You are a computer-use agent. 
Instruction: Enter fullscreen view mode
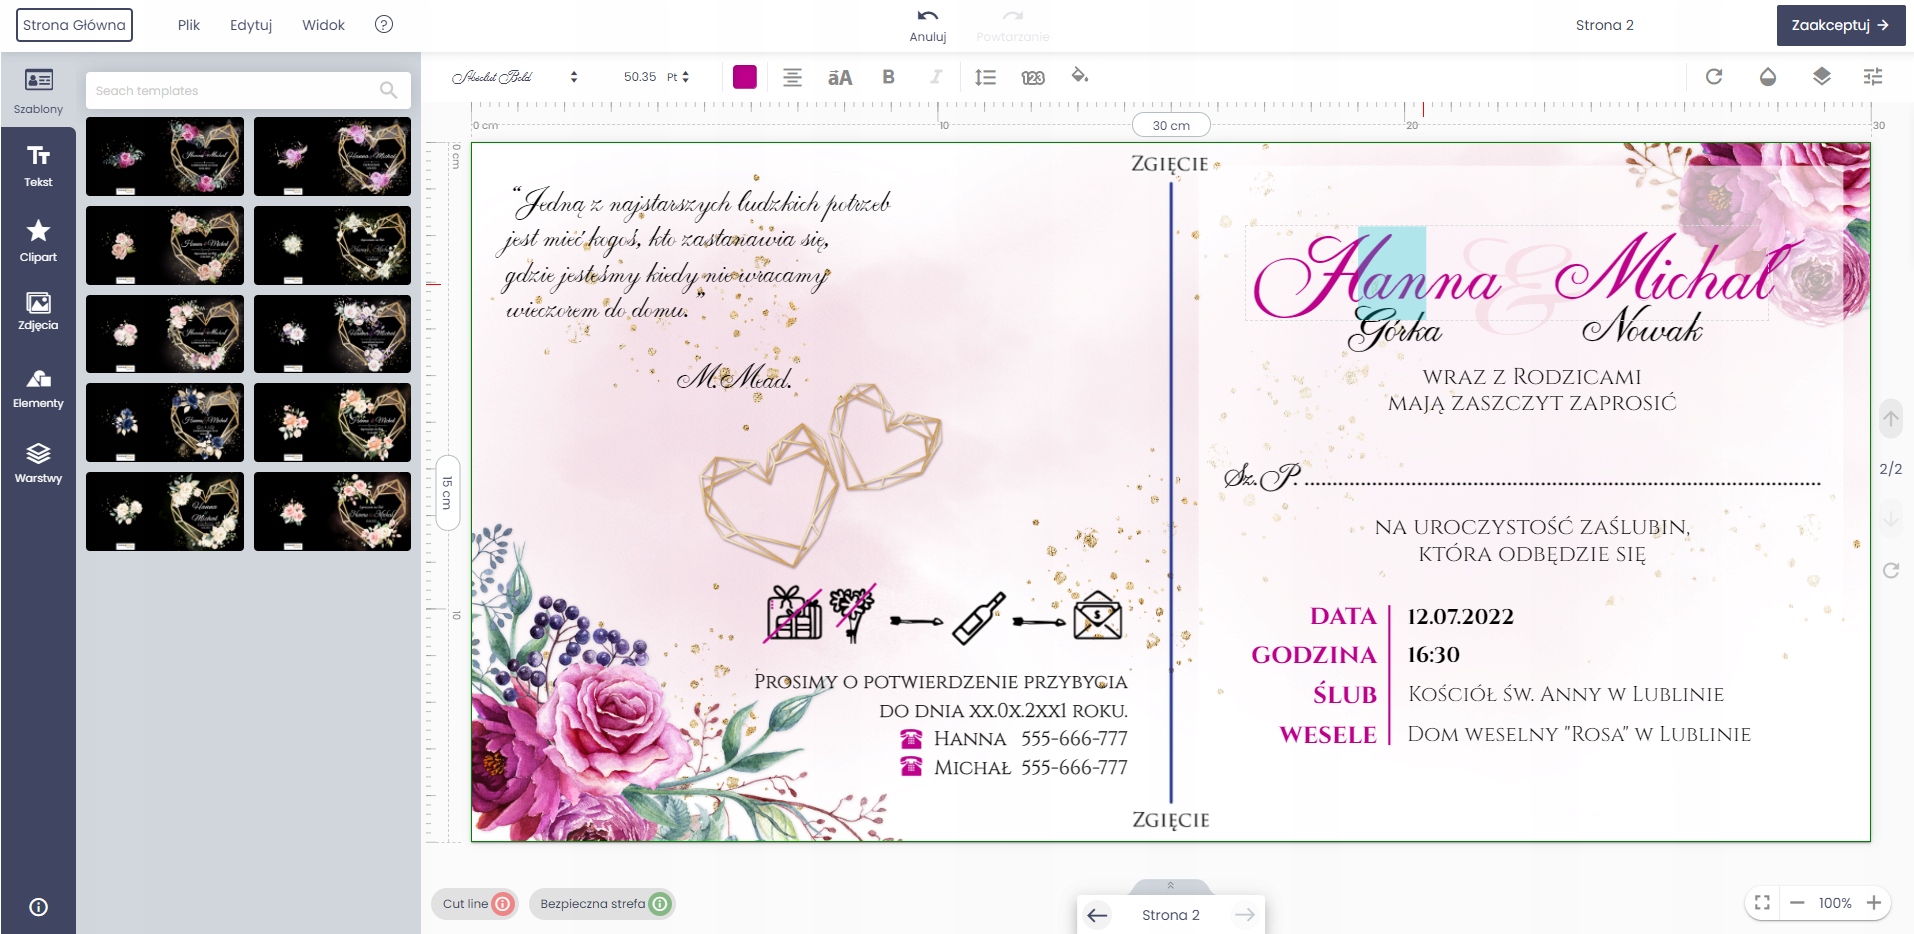point(1762,903)
